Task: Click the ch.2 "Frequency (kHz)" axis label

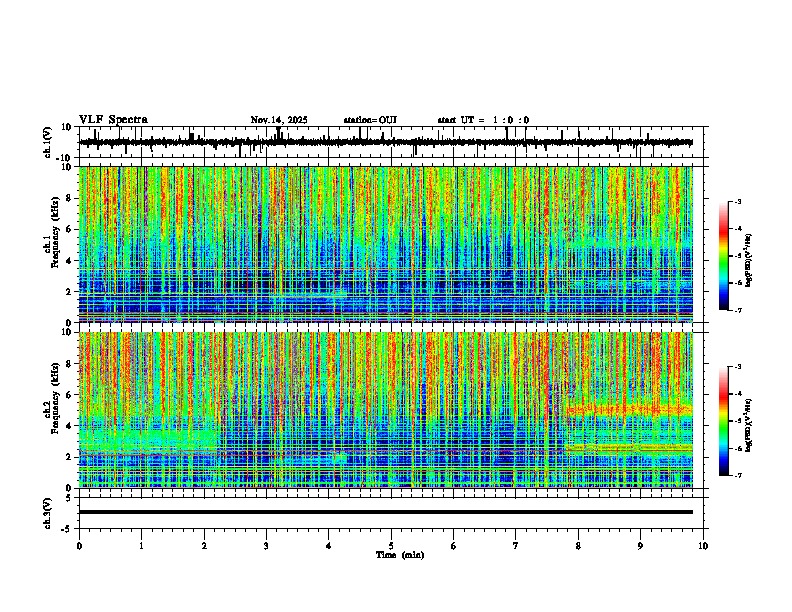Action: point(56,398)
